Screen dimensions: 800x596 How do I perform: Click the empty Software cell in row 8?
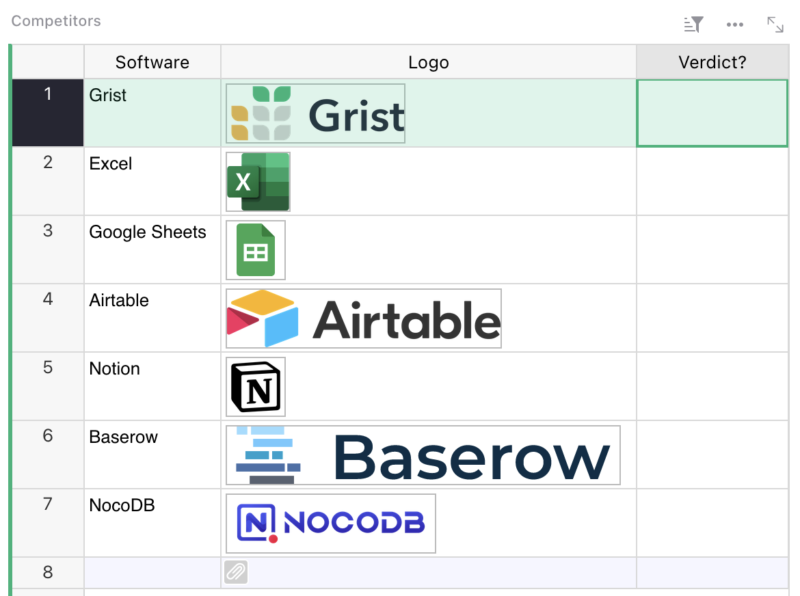pos(151,572)
